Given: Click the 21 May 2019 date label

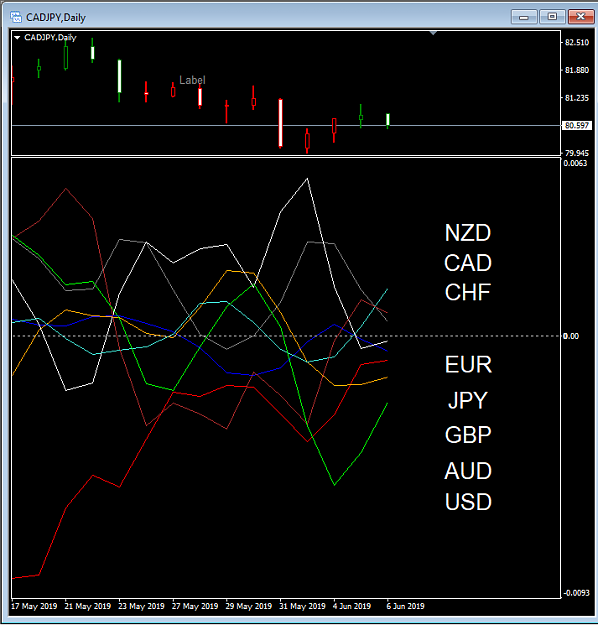Looking at the screenshot, I should point(88,606).
